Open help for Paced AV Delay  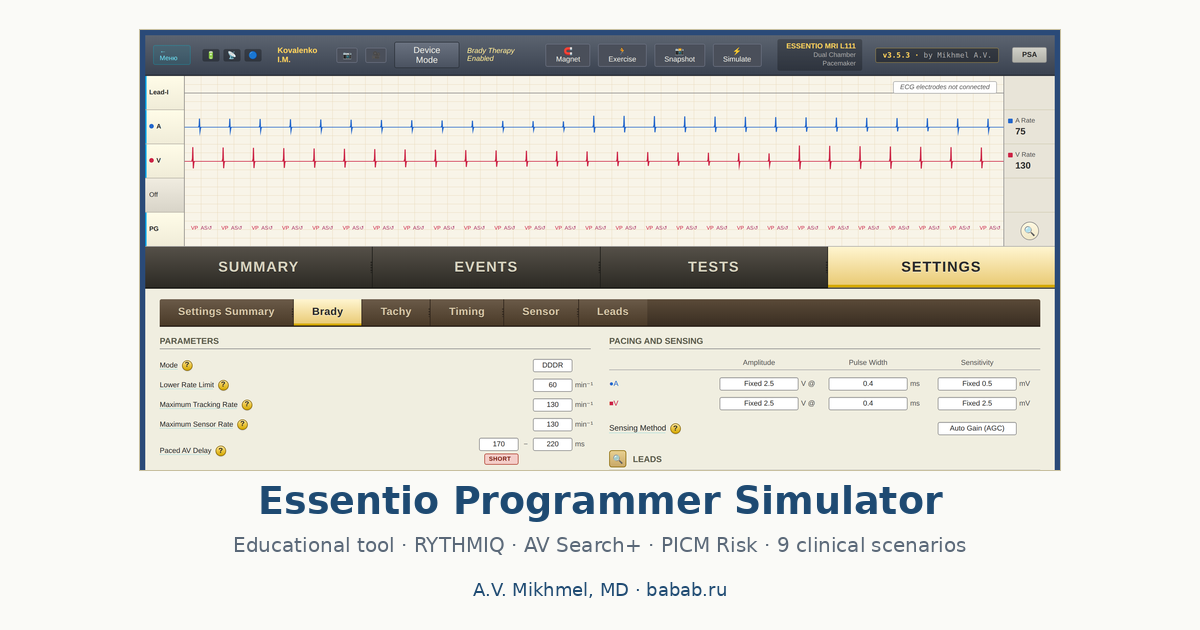pos(221,451)
